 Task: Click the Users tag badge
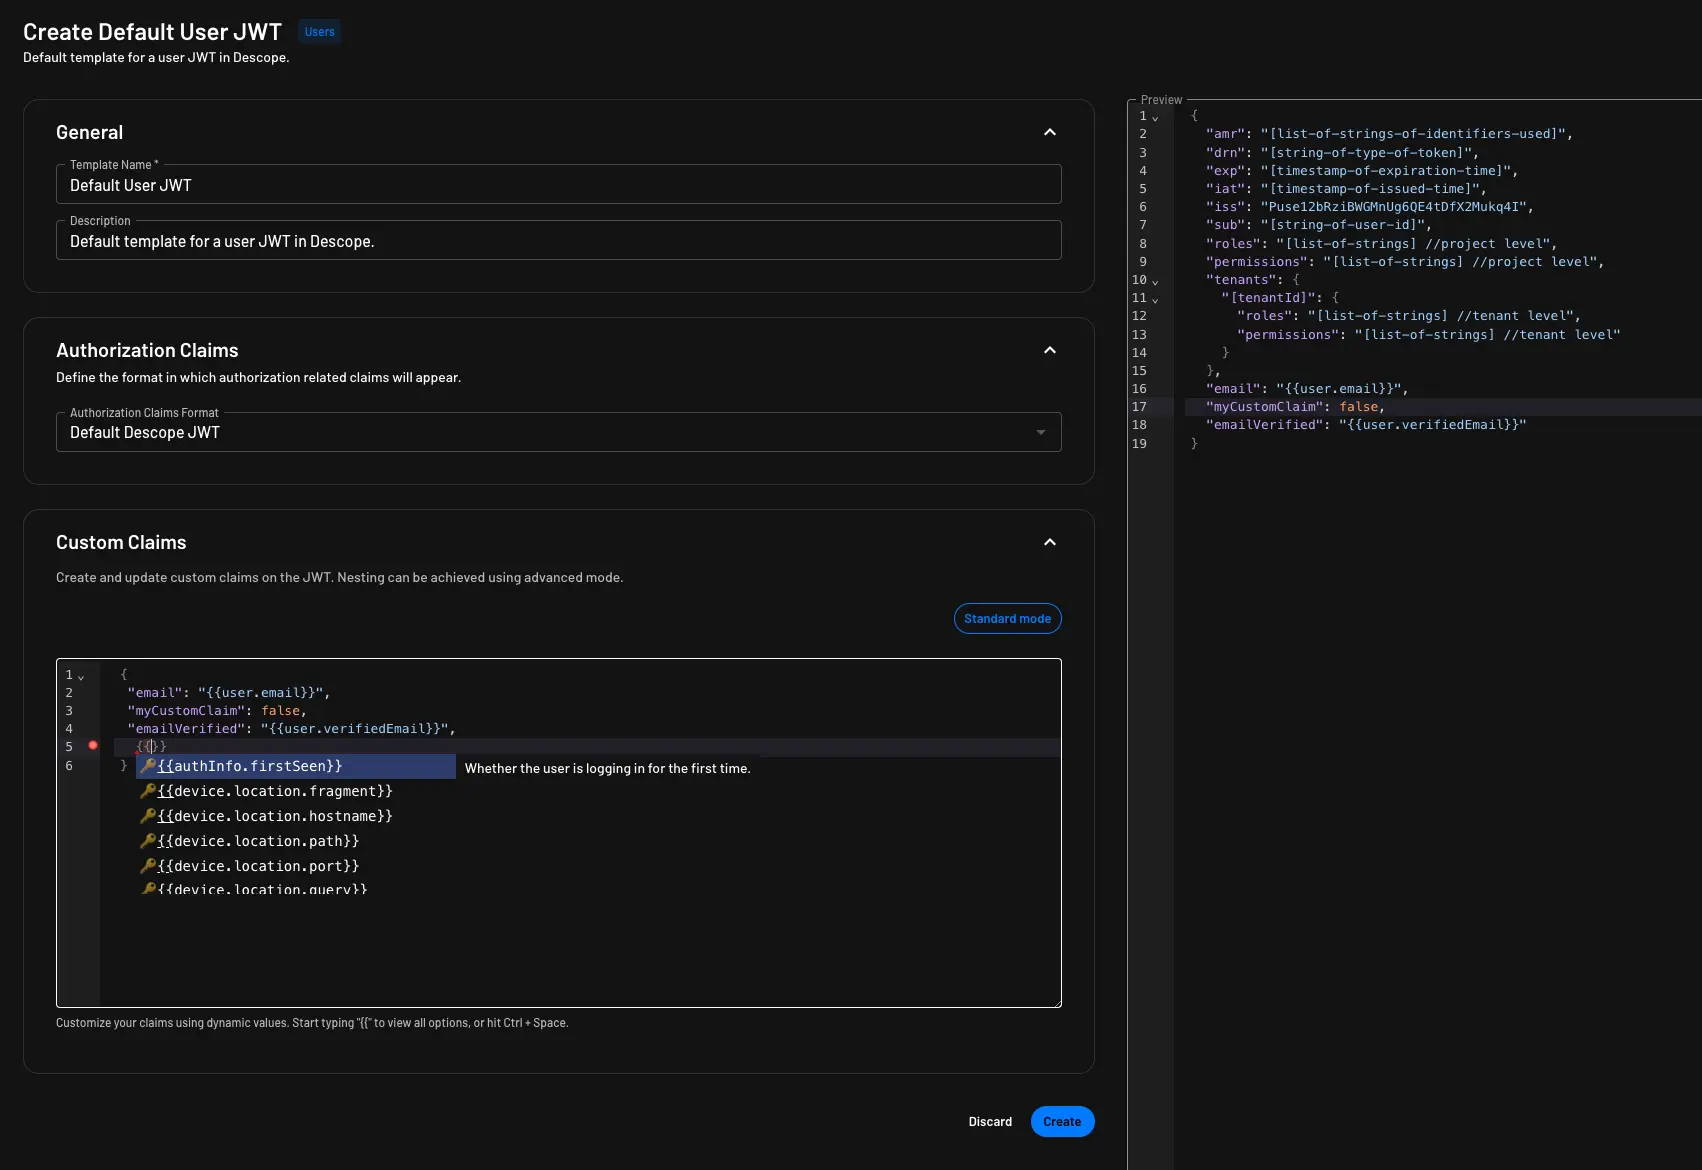[320, 32]
